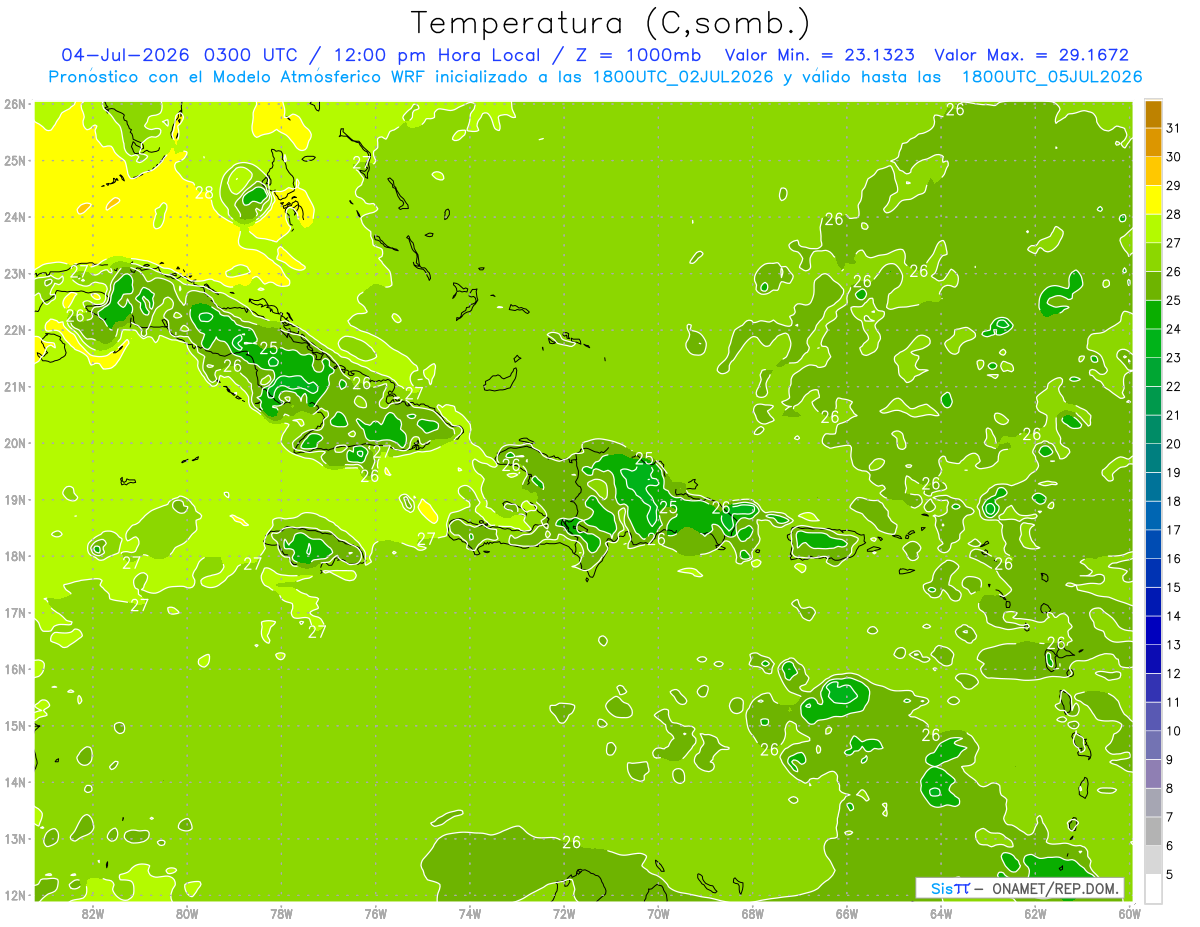Click the longitude axis label "68W"
The image size is (1200, 927).
point(753,912)
